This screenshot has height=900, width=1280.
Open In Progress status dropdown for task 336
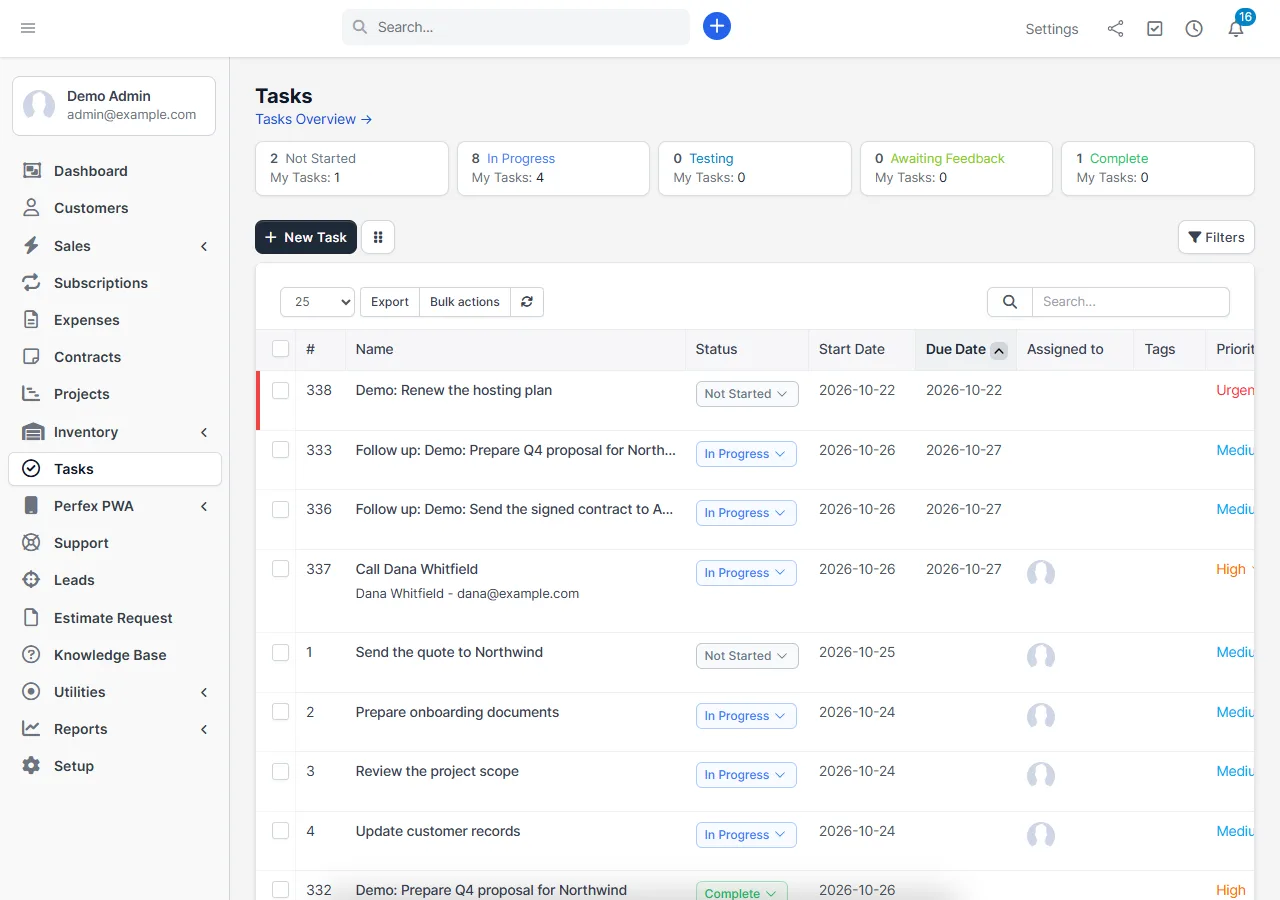tap(746, 513)
